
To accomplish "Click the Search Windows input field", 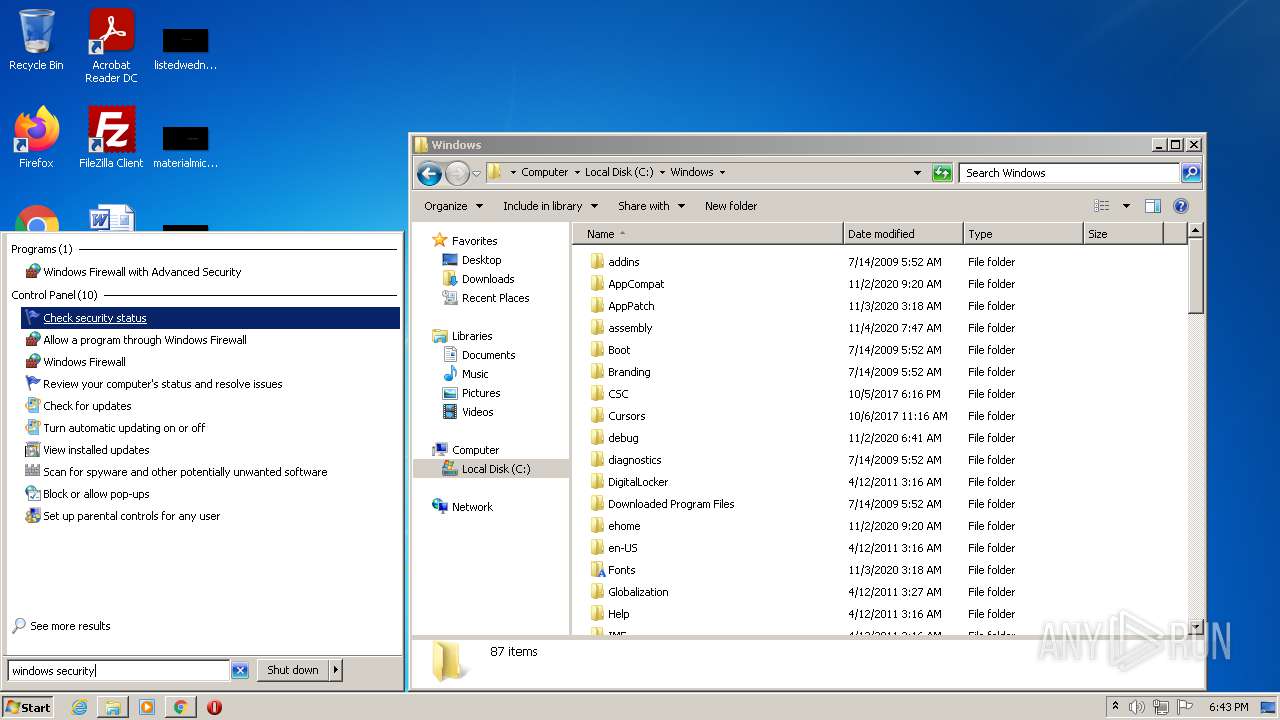I will pyautogui.click(x=1069, y=173).
